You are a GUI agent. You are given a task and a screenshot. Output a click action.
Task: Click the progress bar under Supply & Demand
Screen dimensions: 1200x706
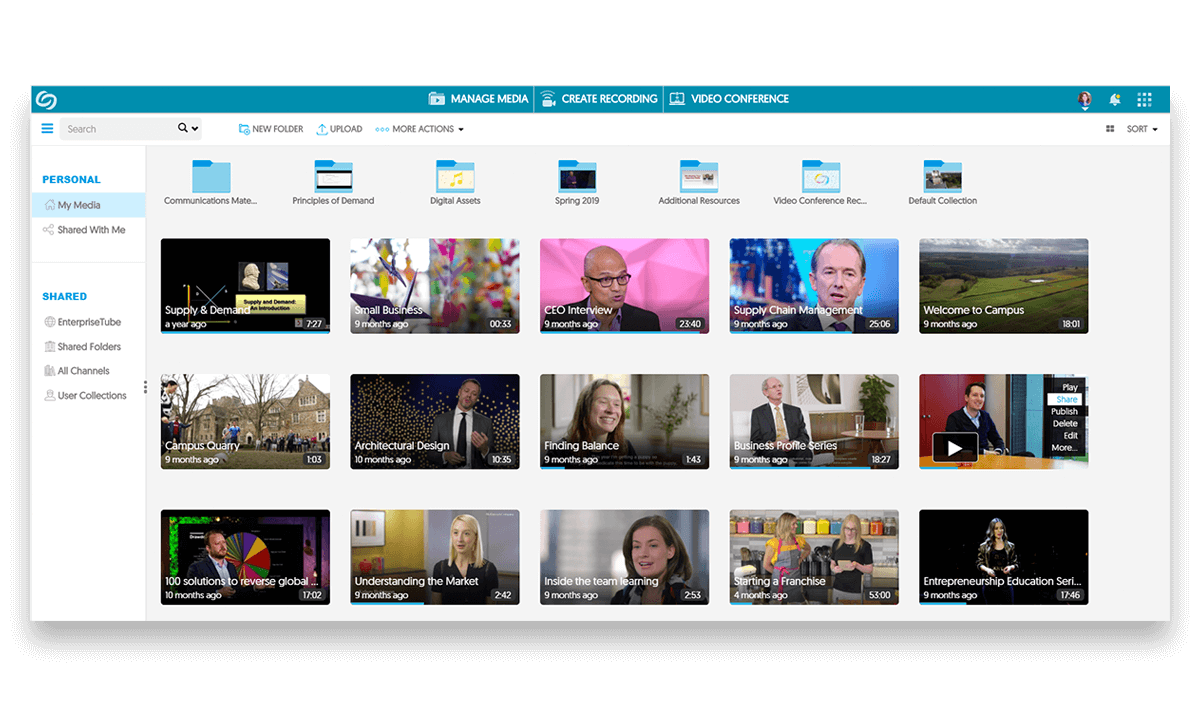pos(245,333)
